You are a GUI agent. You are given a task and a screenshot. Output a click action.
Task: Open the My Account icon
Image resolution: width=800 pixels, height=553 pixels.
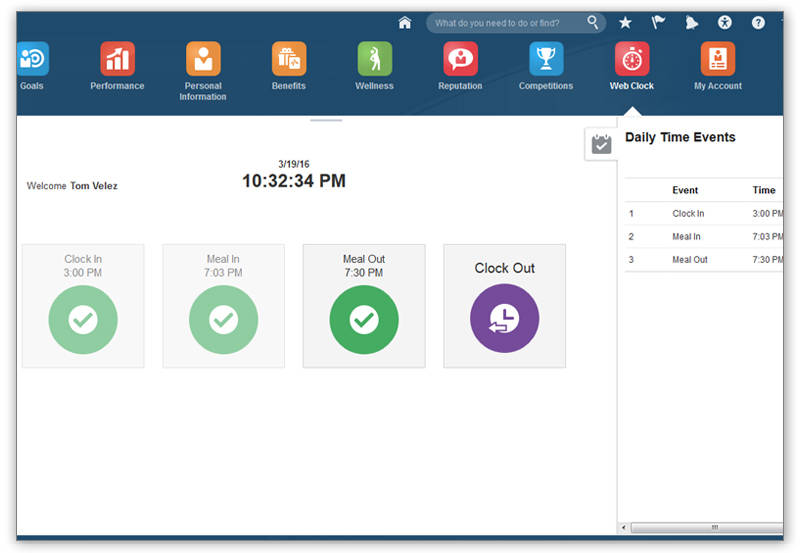pyautogui.click(x=718, y=59)
